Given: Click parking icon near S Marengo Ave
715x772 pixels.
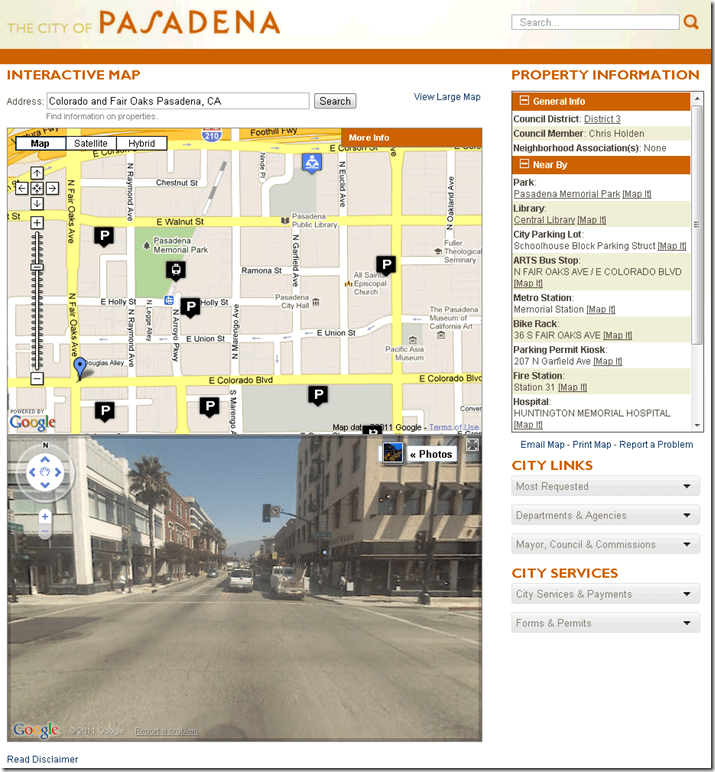Looking at the screenshot, I should (209, 407).
